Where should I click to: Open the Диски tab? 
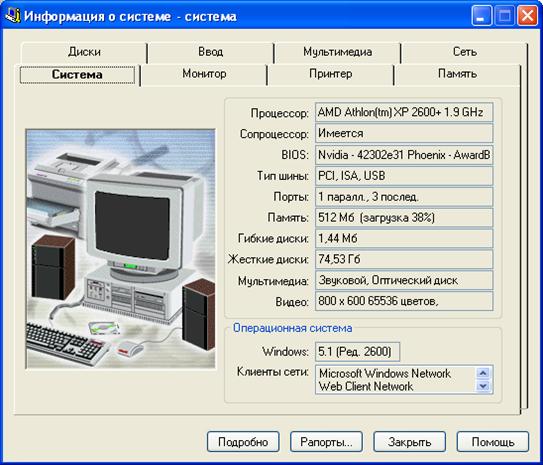pyautogui.click(x=84, y=52)
